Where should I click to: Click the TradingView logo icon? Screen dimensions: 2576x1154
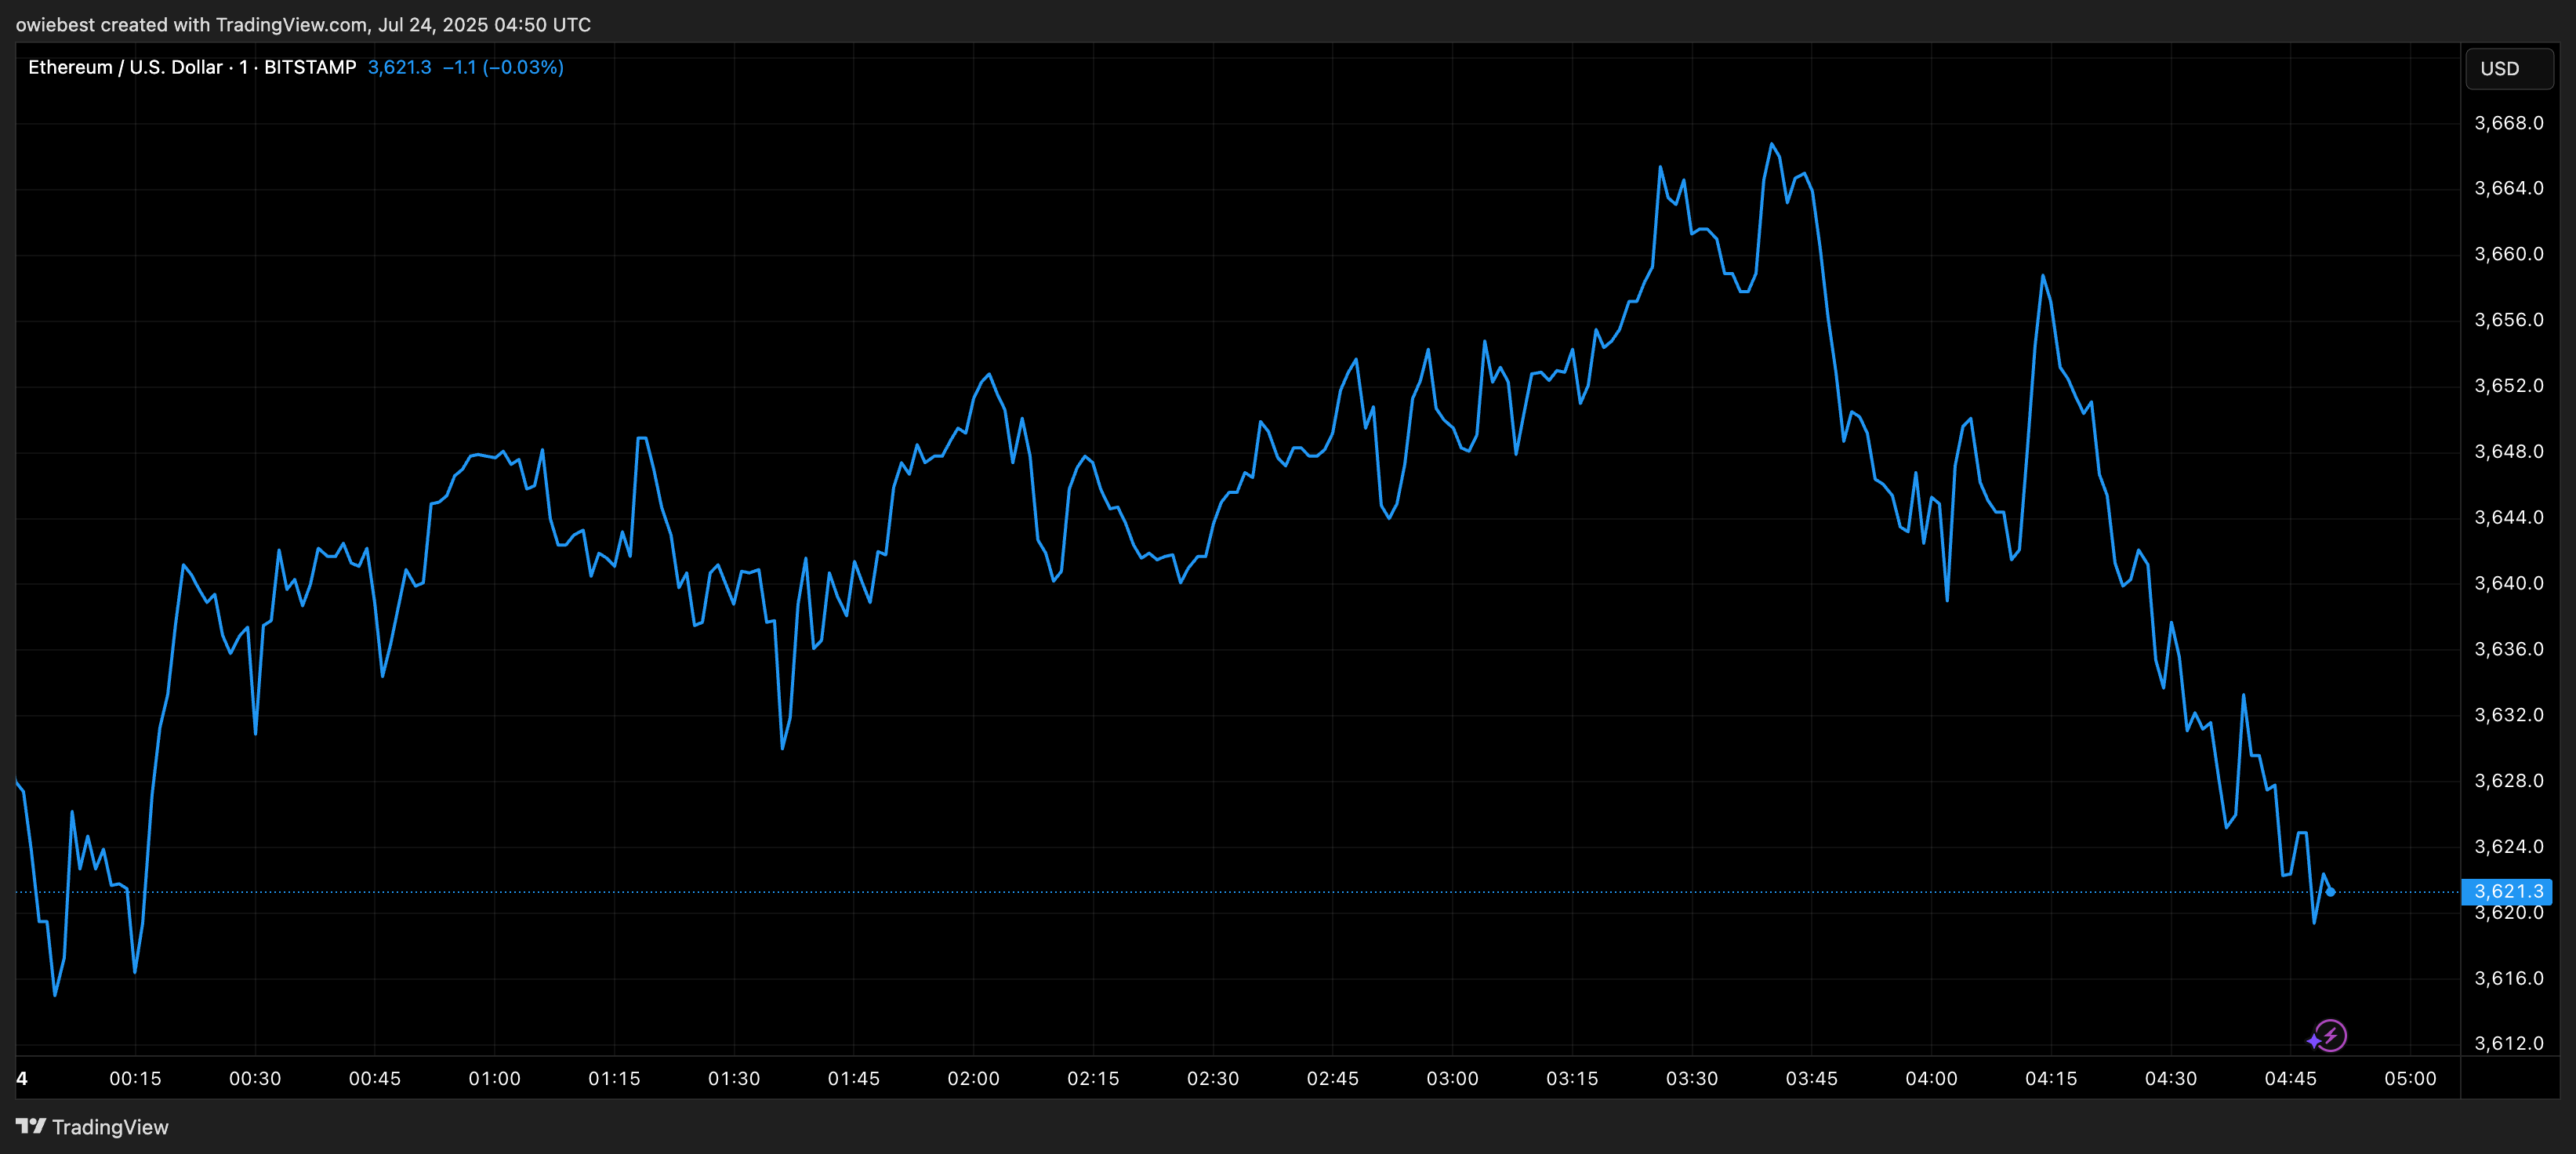31,1126
